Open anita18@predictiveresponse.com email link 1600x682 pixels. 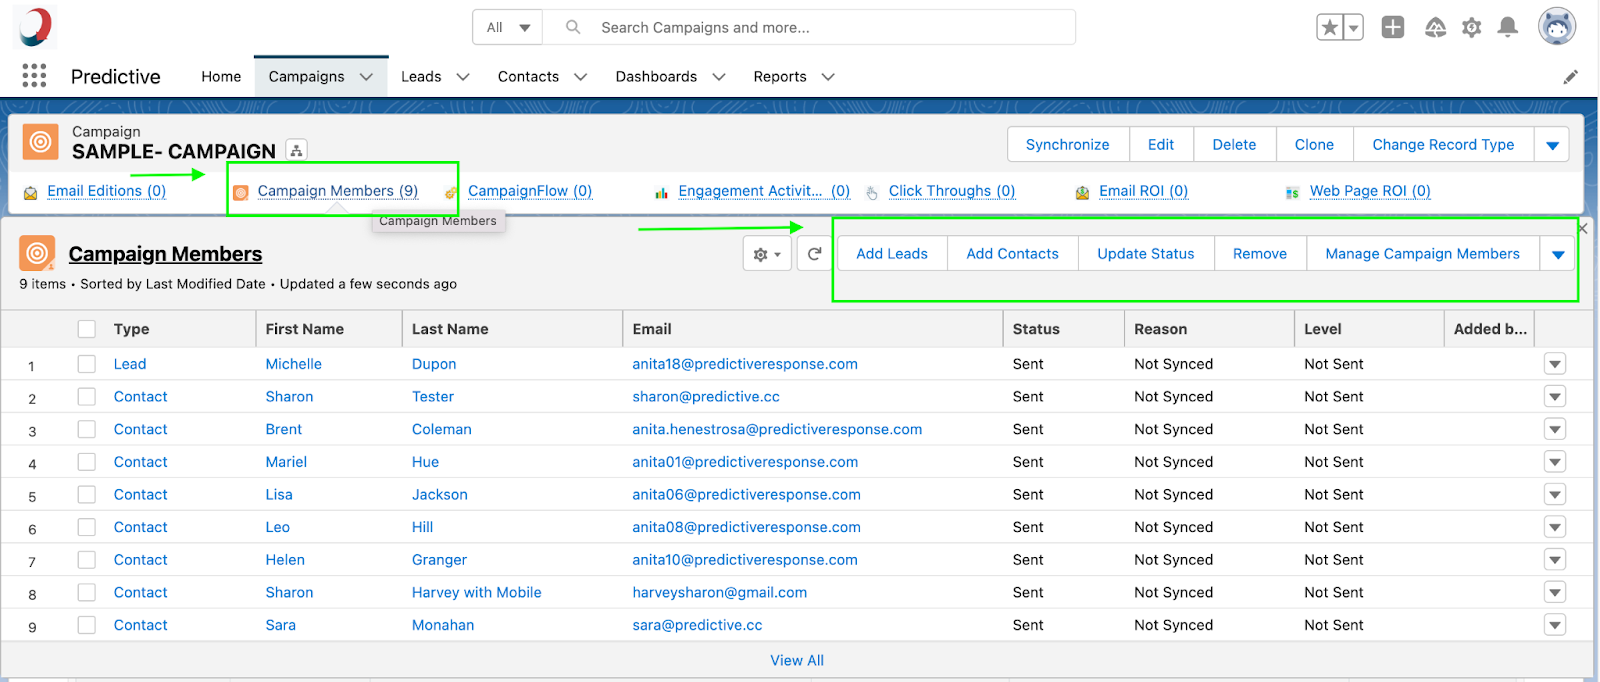click(745, 364)
